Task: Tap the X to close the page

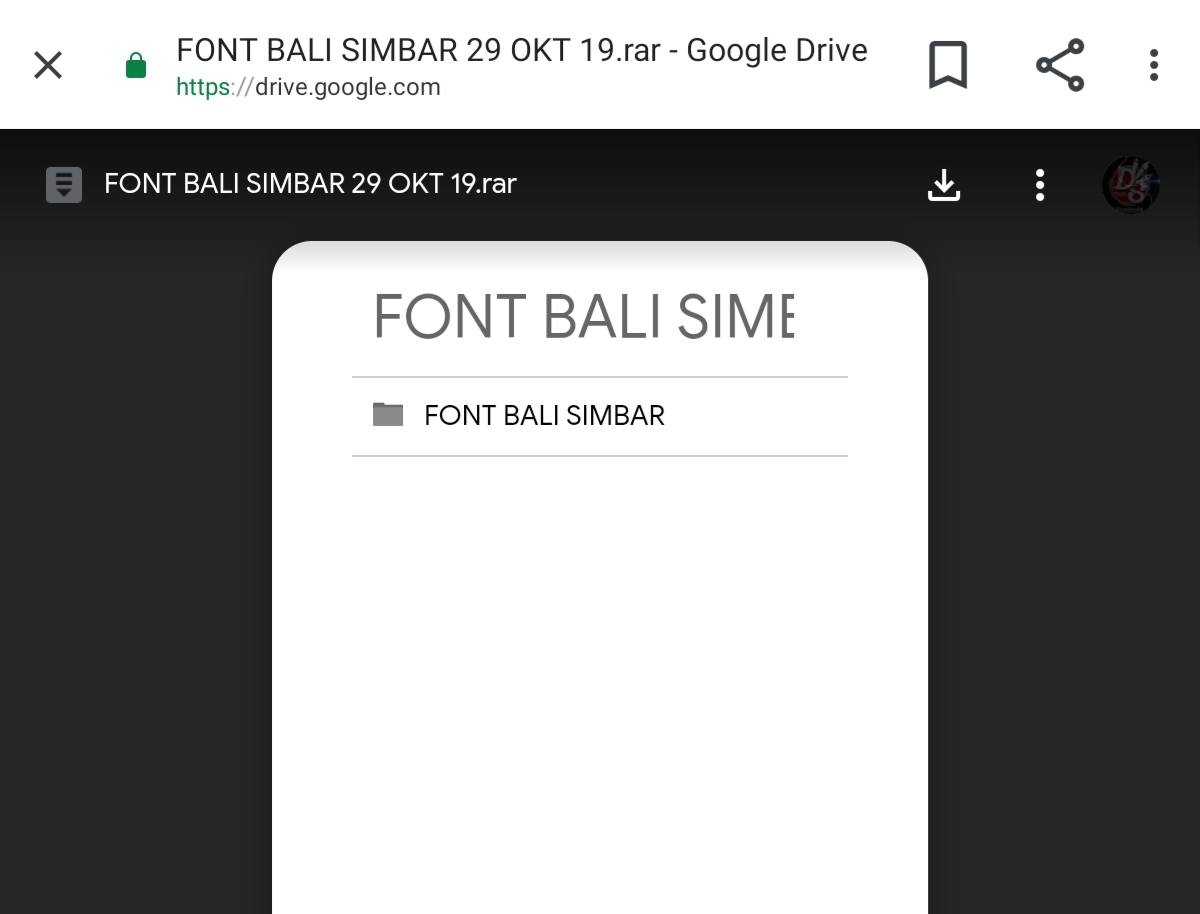Action: coord(47,64)
